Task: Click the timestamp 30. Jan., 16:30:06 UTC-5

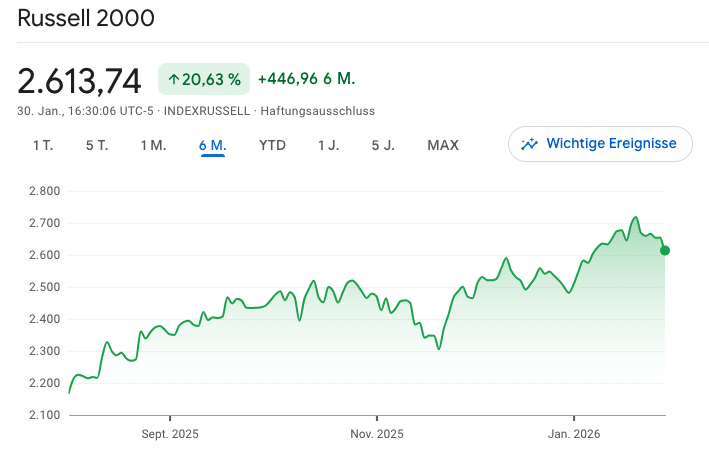Action: click(x=85, y=111)
